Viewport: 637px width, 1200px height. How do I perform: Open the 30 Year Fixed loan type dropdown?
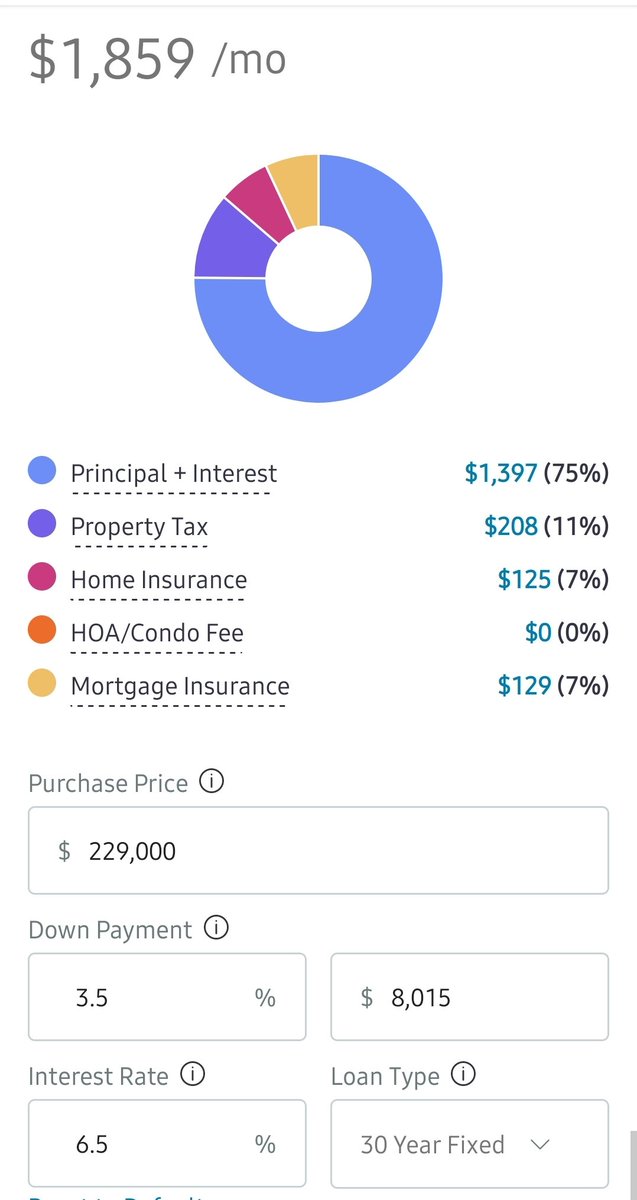point(469,1144)
